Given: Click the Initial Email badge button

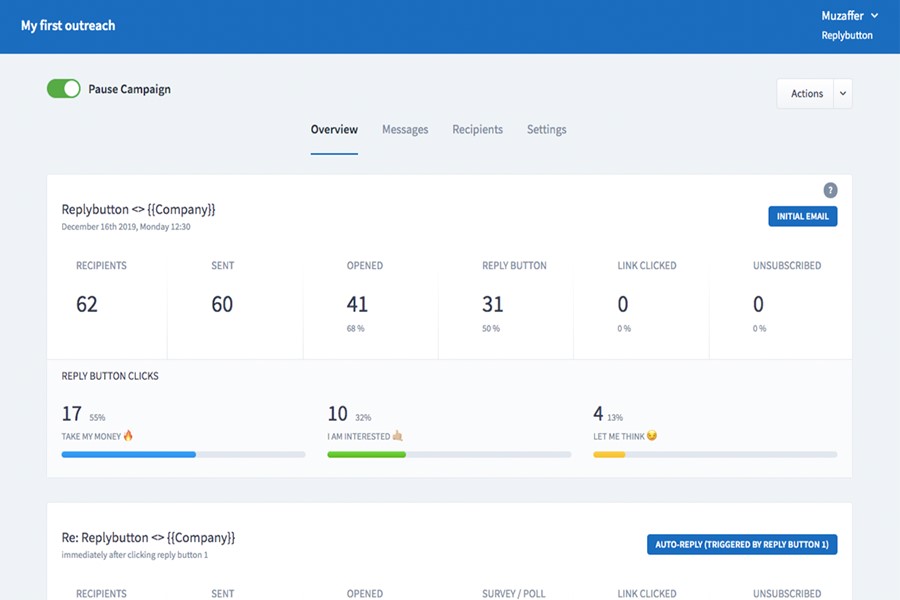Looking at the screenshot, I should coord(802,216).
